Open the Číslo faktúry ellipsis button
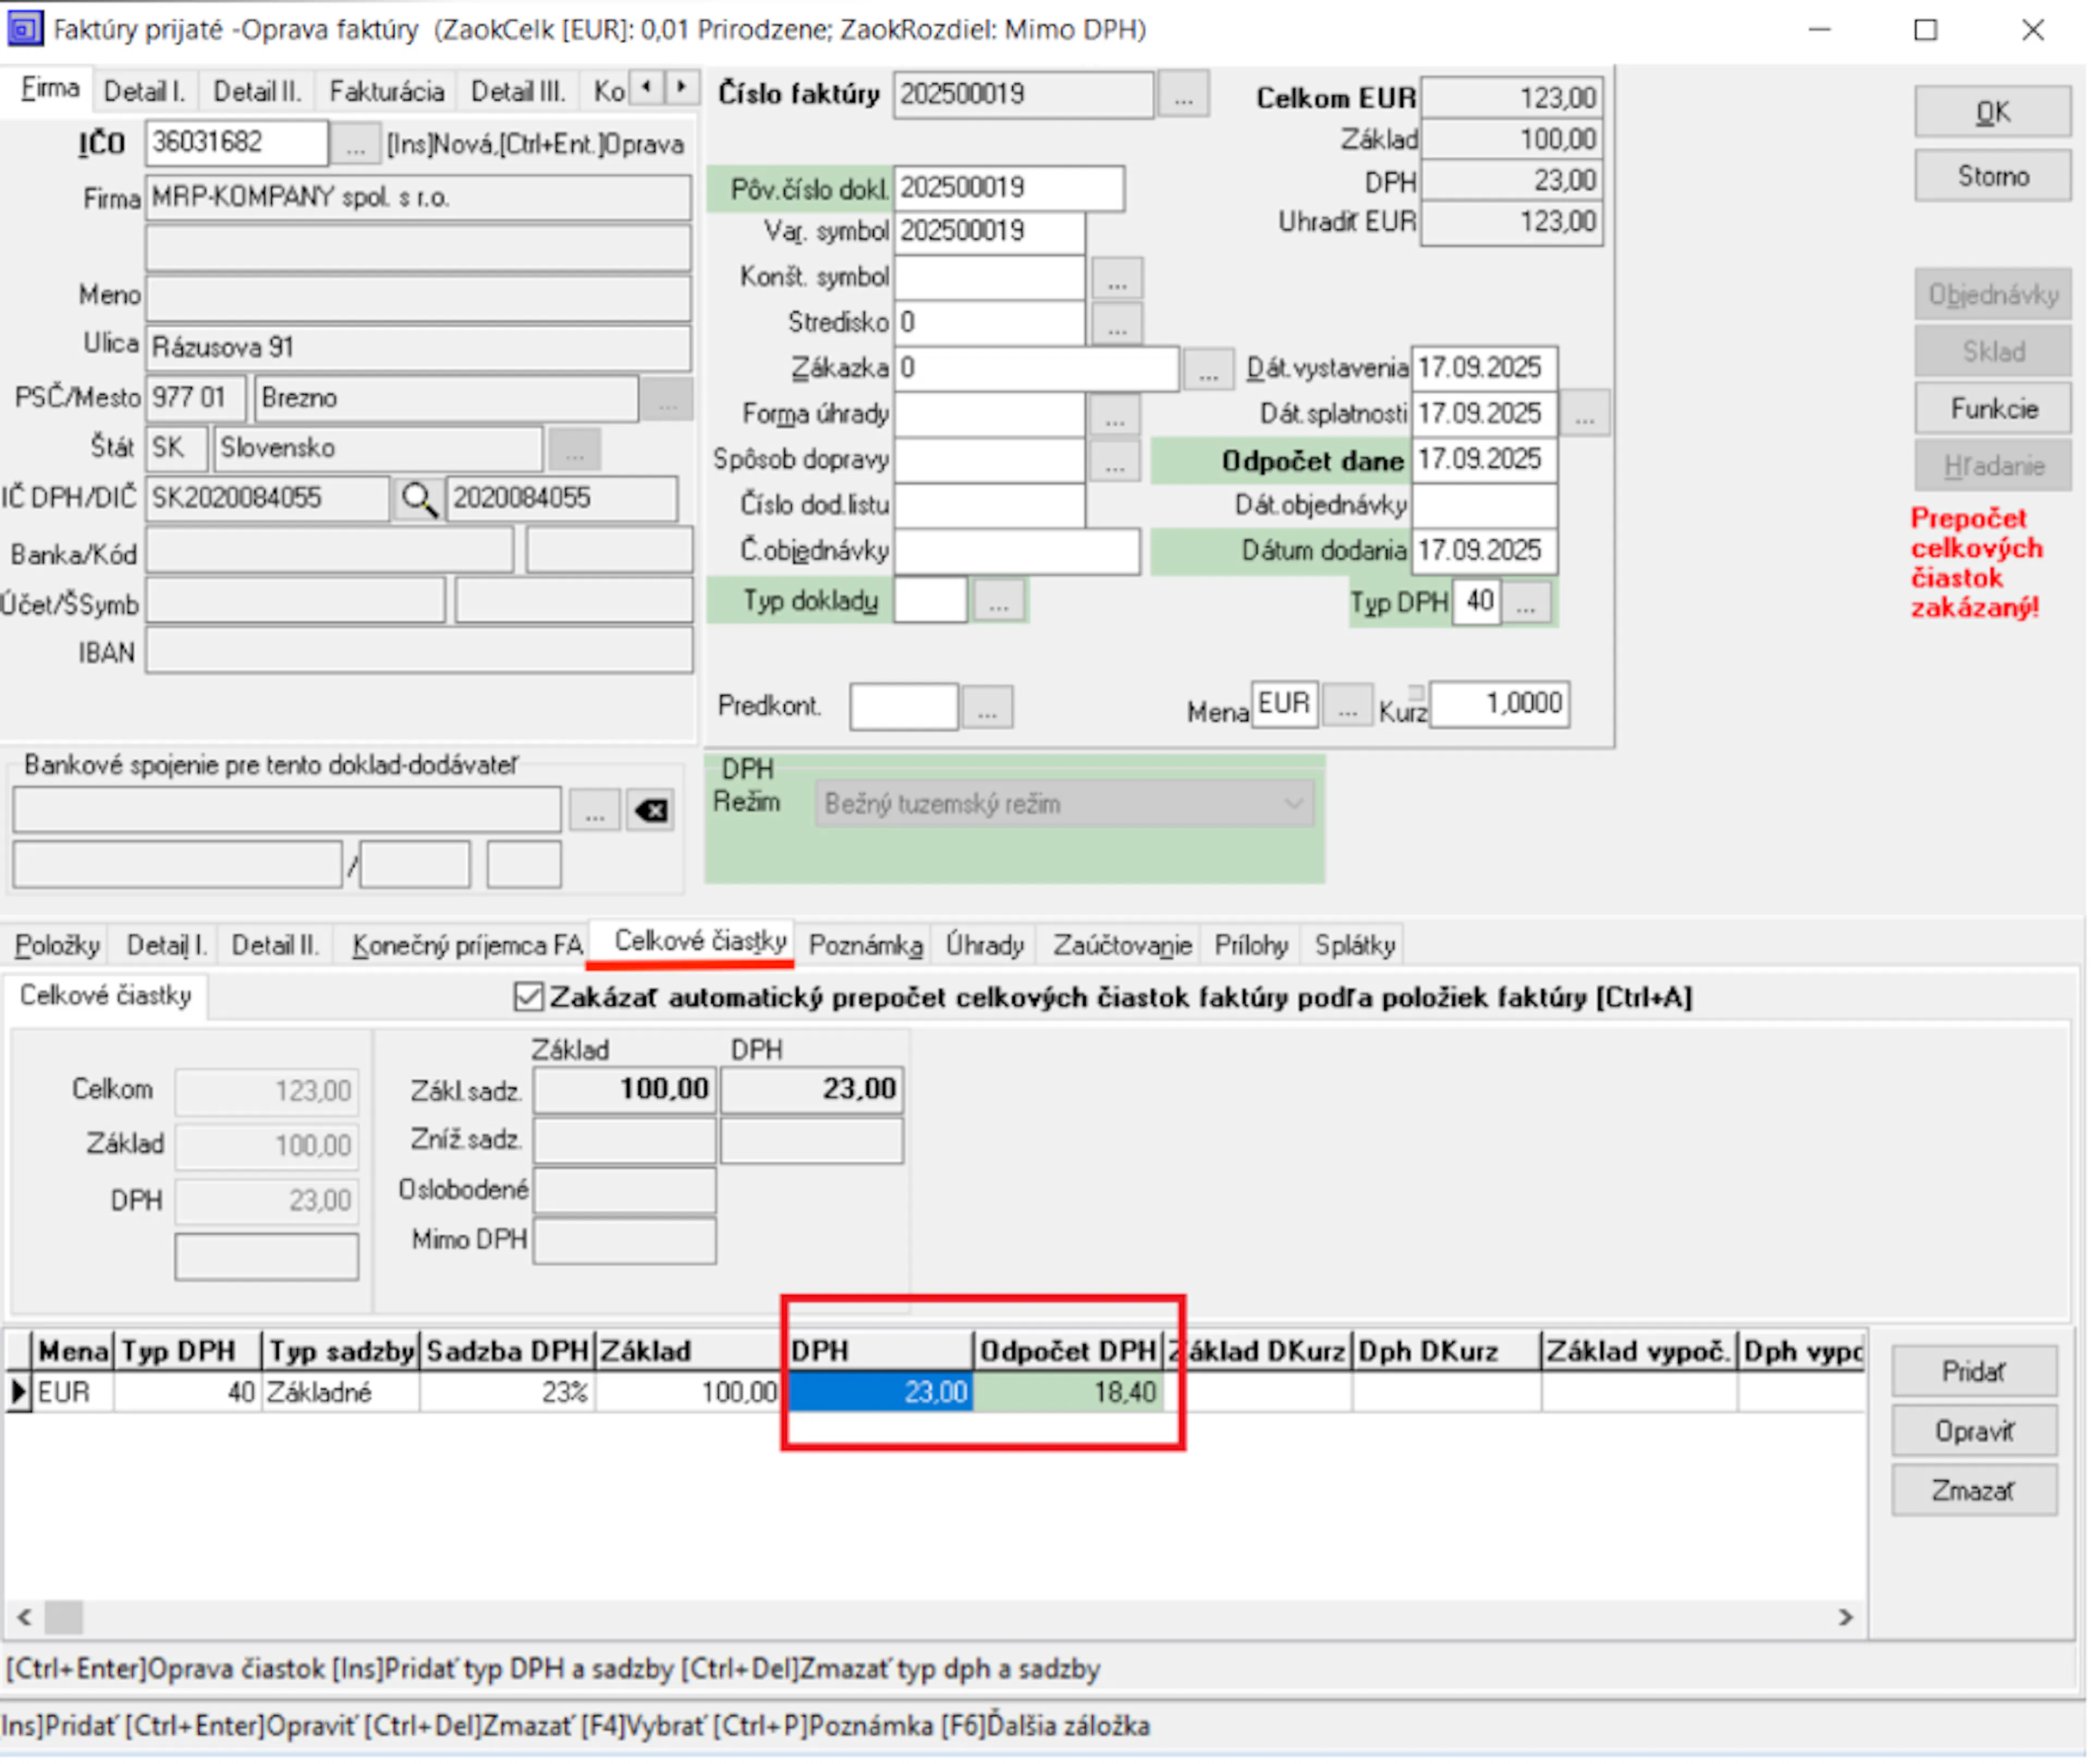 click(1183, 94)
